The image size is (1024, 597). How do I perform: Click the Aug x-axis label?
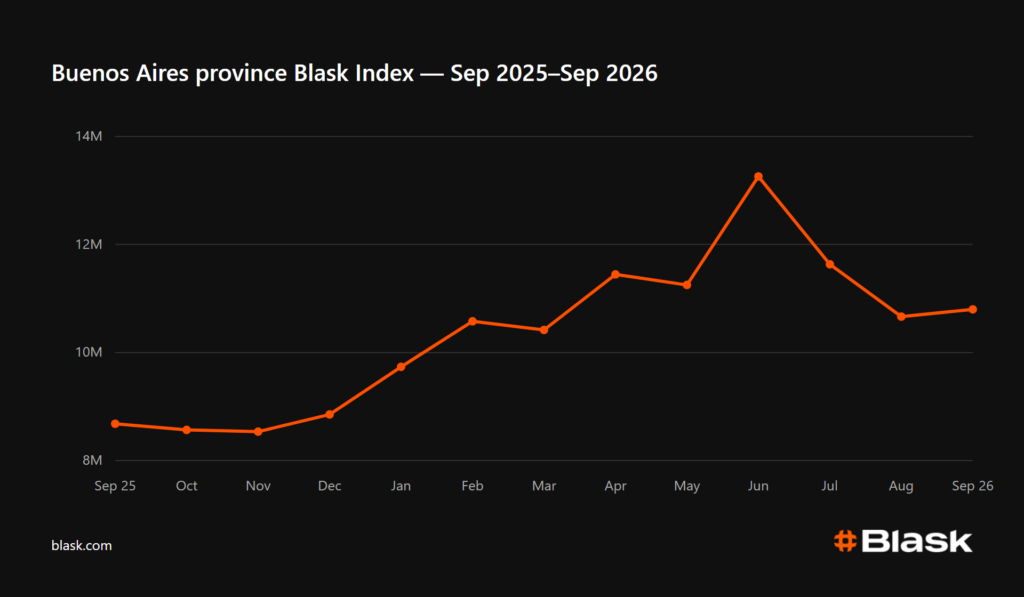(x=901, y=486)
